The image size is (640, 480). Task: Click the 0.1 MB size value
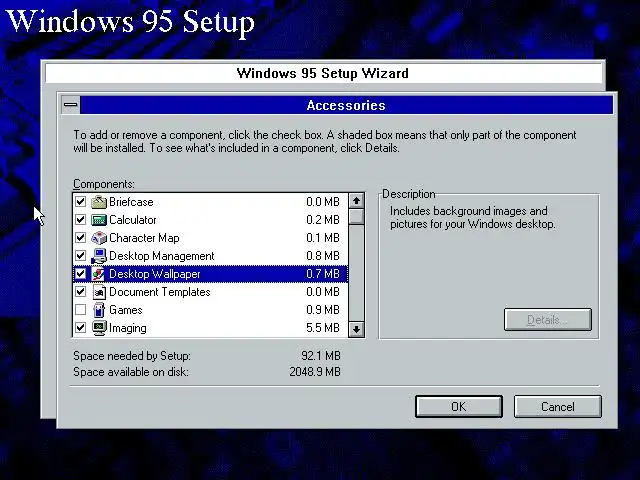323,238
